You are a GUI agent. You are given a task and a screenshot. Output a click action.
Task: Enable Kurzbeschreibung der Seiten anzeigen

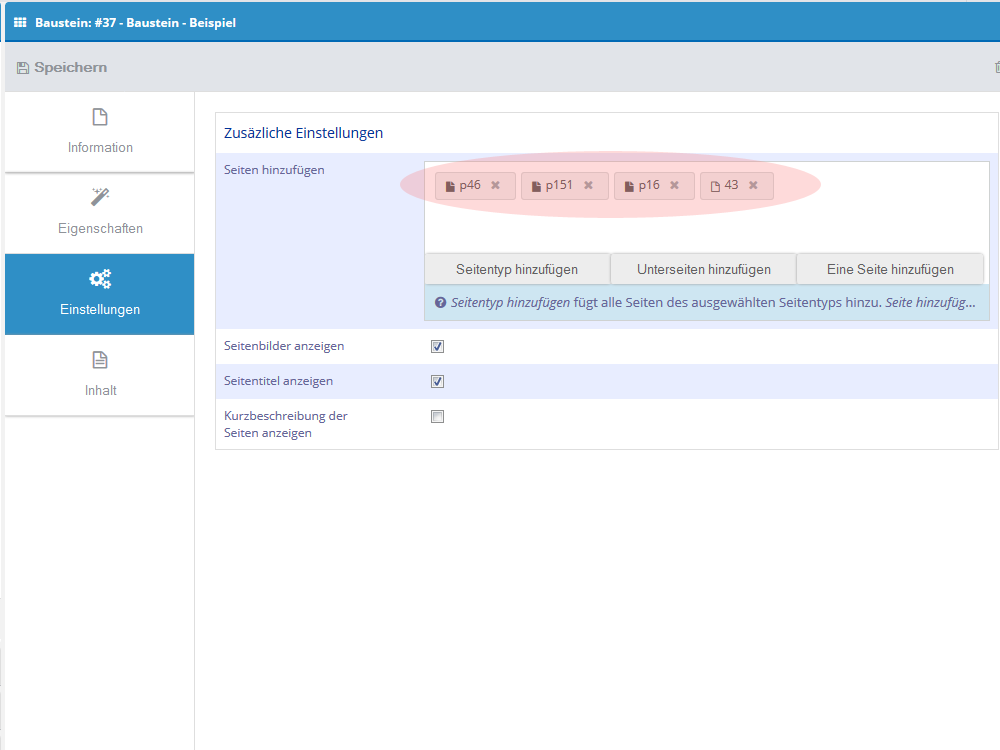click(437, 416)
